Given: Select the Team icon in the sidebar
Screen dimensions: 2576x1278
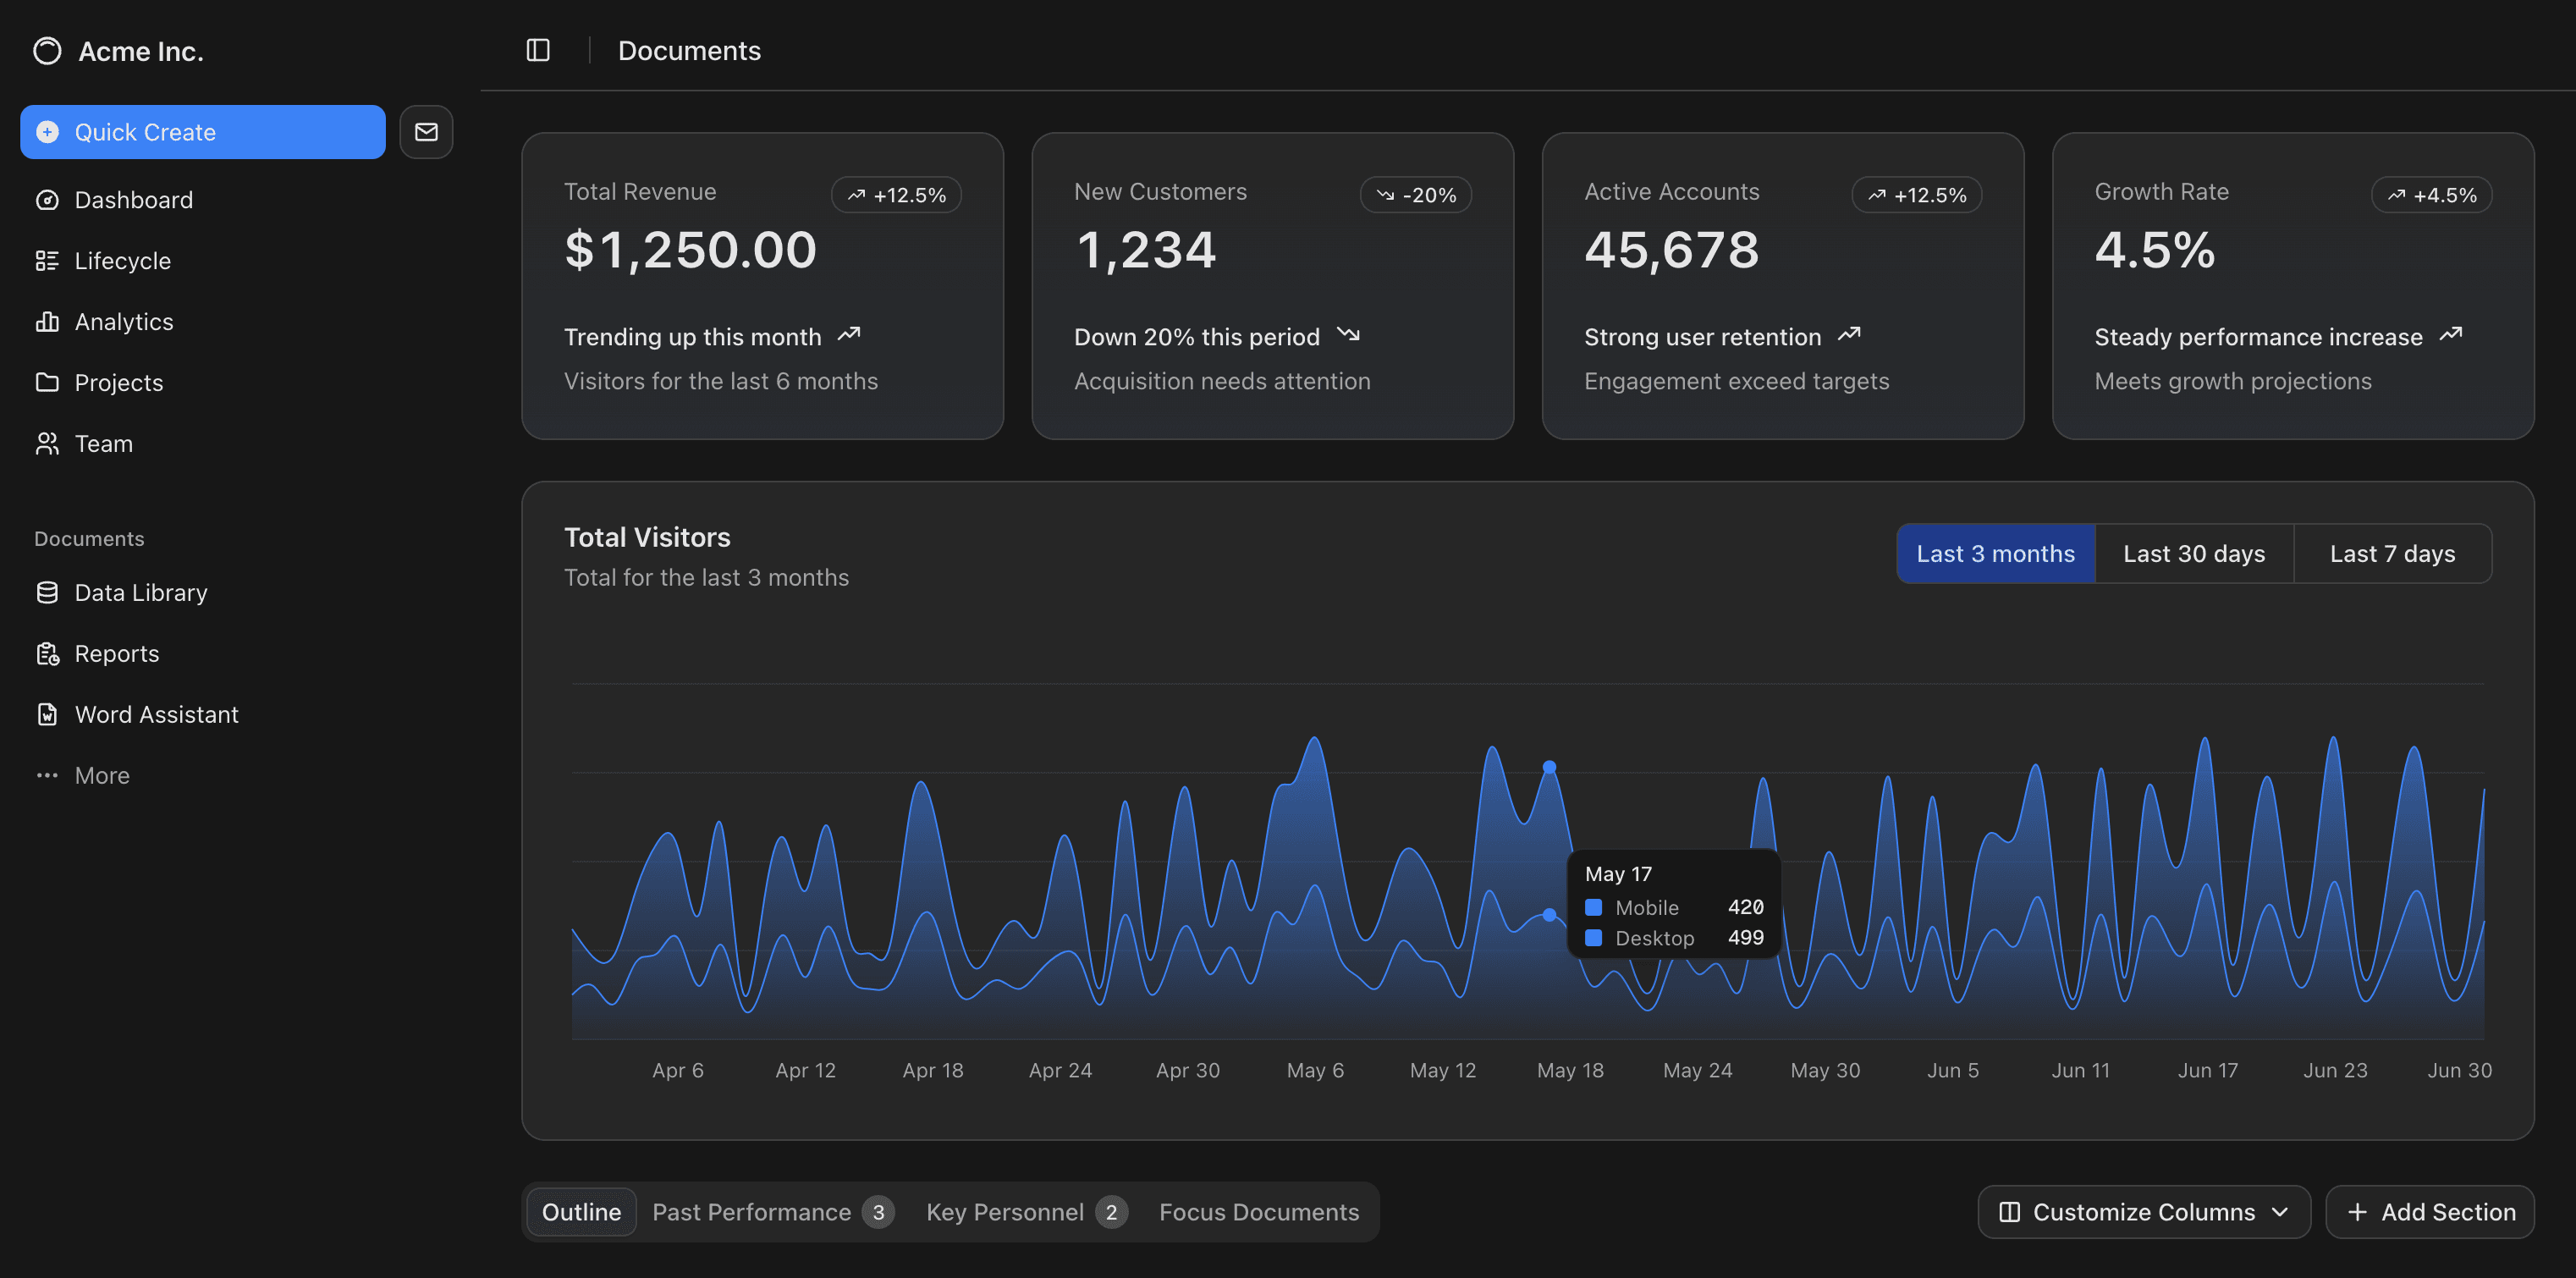Looking at the screenshot, I should click(x=47, y=443).
